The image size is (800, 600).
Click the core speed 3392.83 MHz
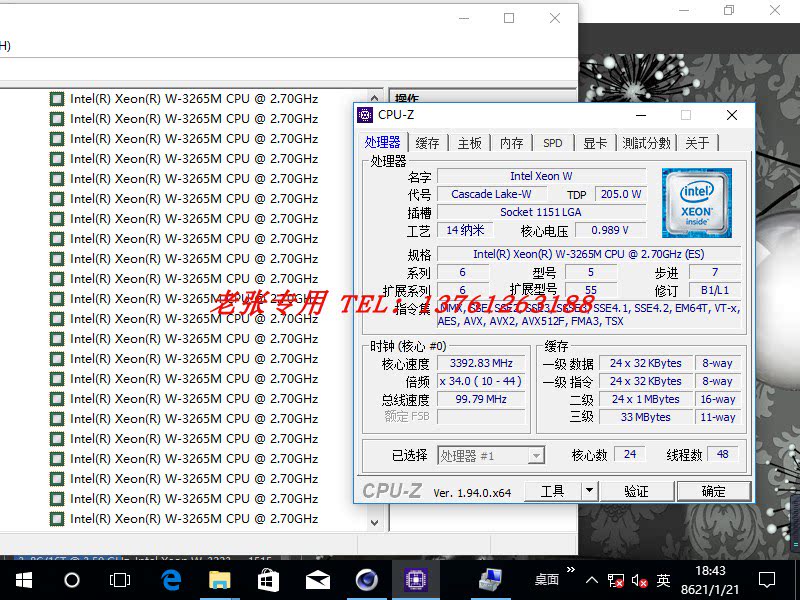tap(481, 363)
